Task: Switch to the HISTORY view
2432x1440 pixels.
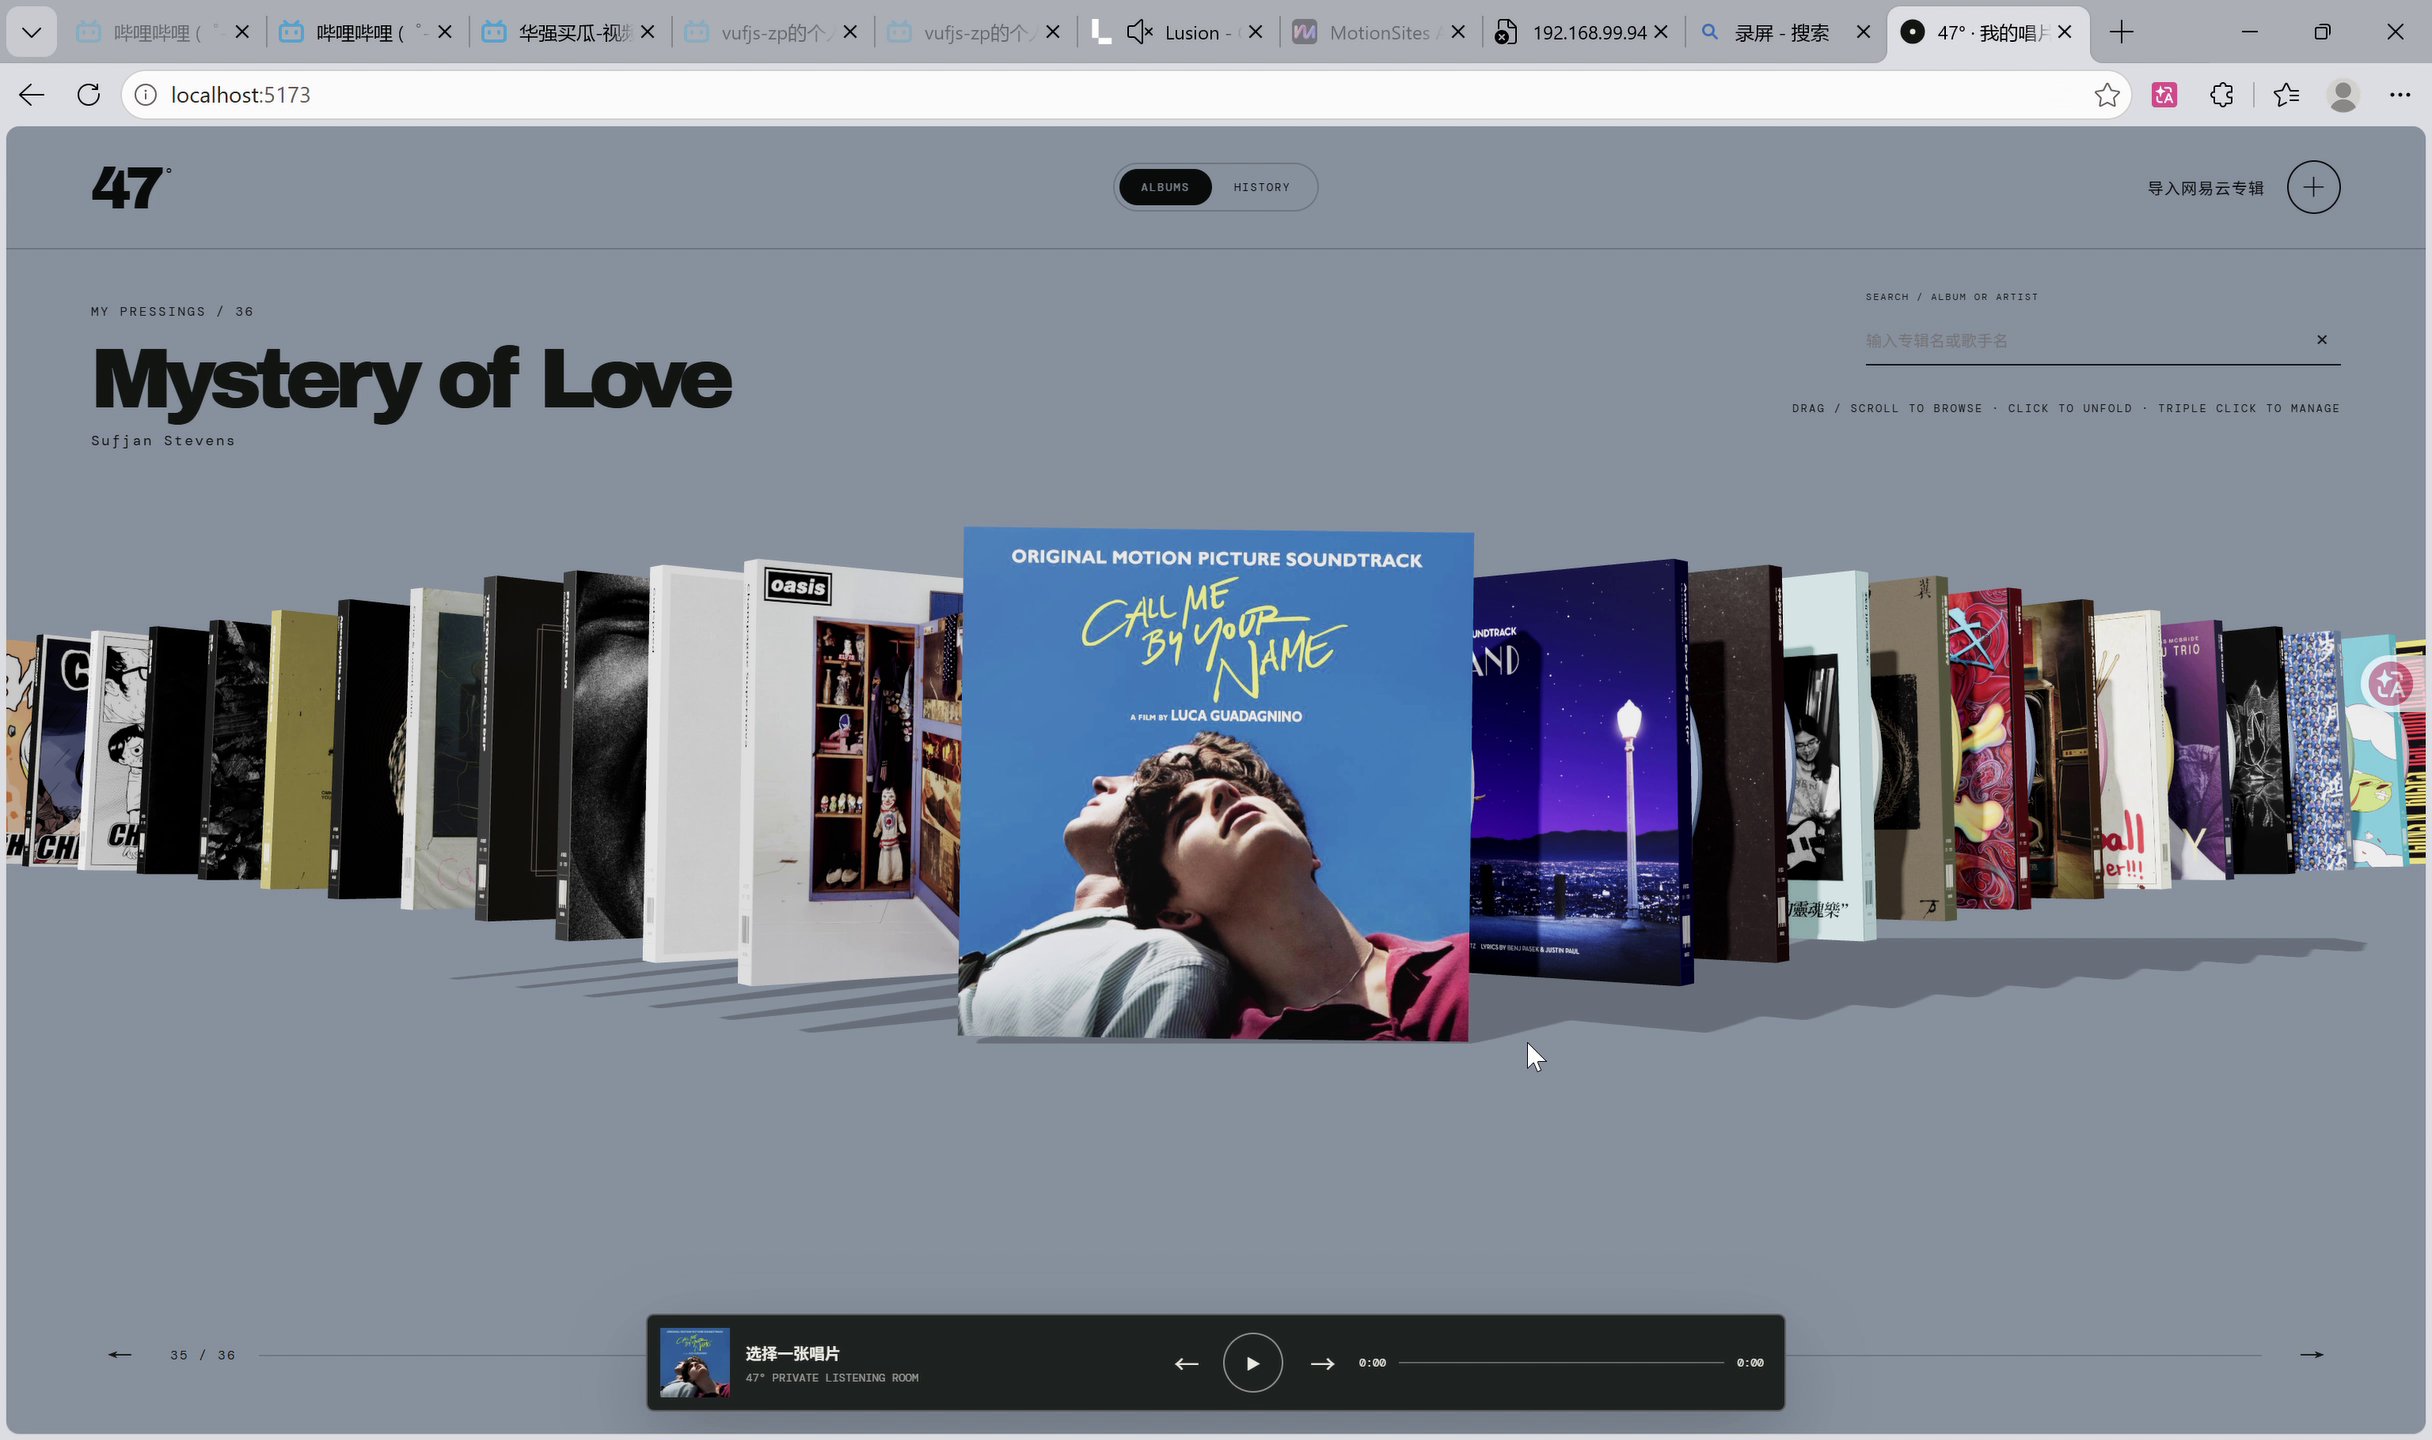Action: 1261,187
